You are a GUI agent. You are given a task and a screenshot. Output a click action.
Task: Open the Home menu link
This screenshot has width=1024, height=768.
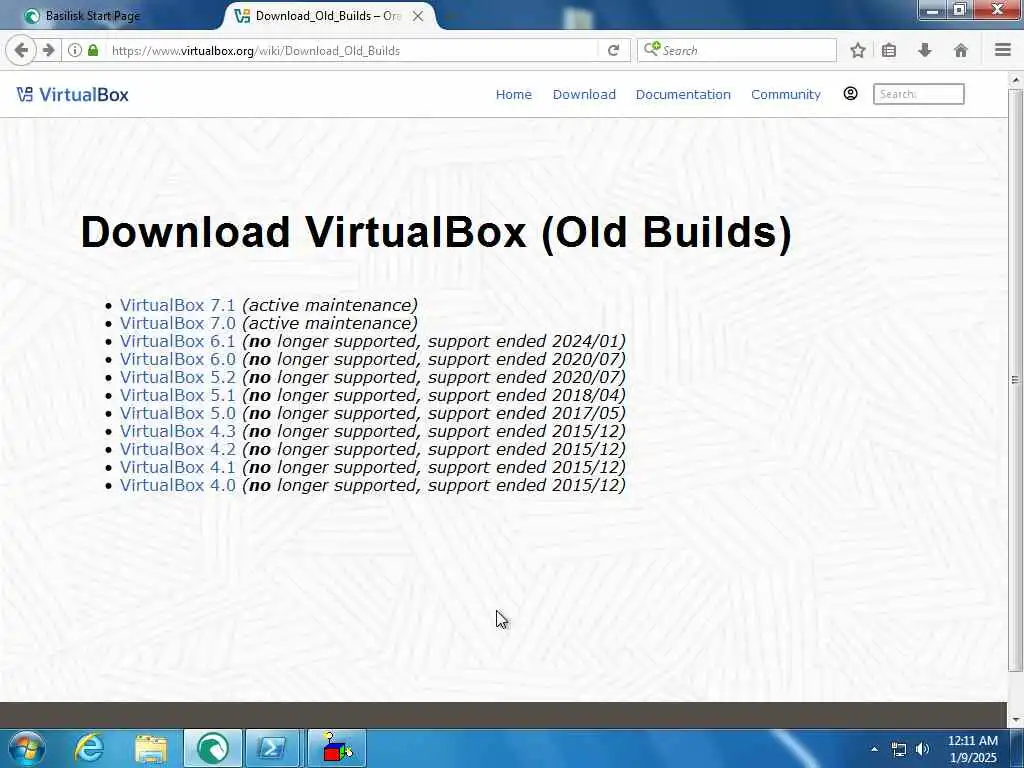513,95
